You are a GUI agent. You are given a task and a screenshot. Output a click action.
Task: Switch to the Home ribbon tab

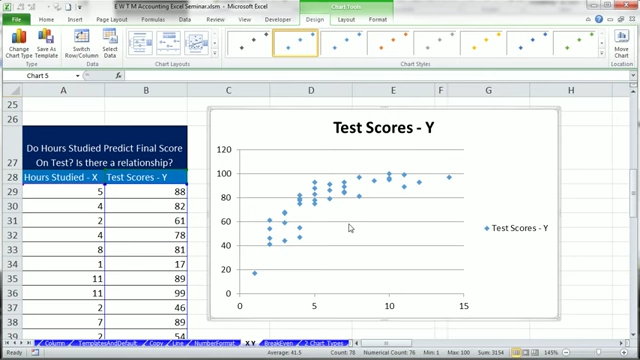point(46,20)
